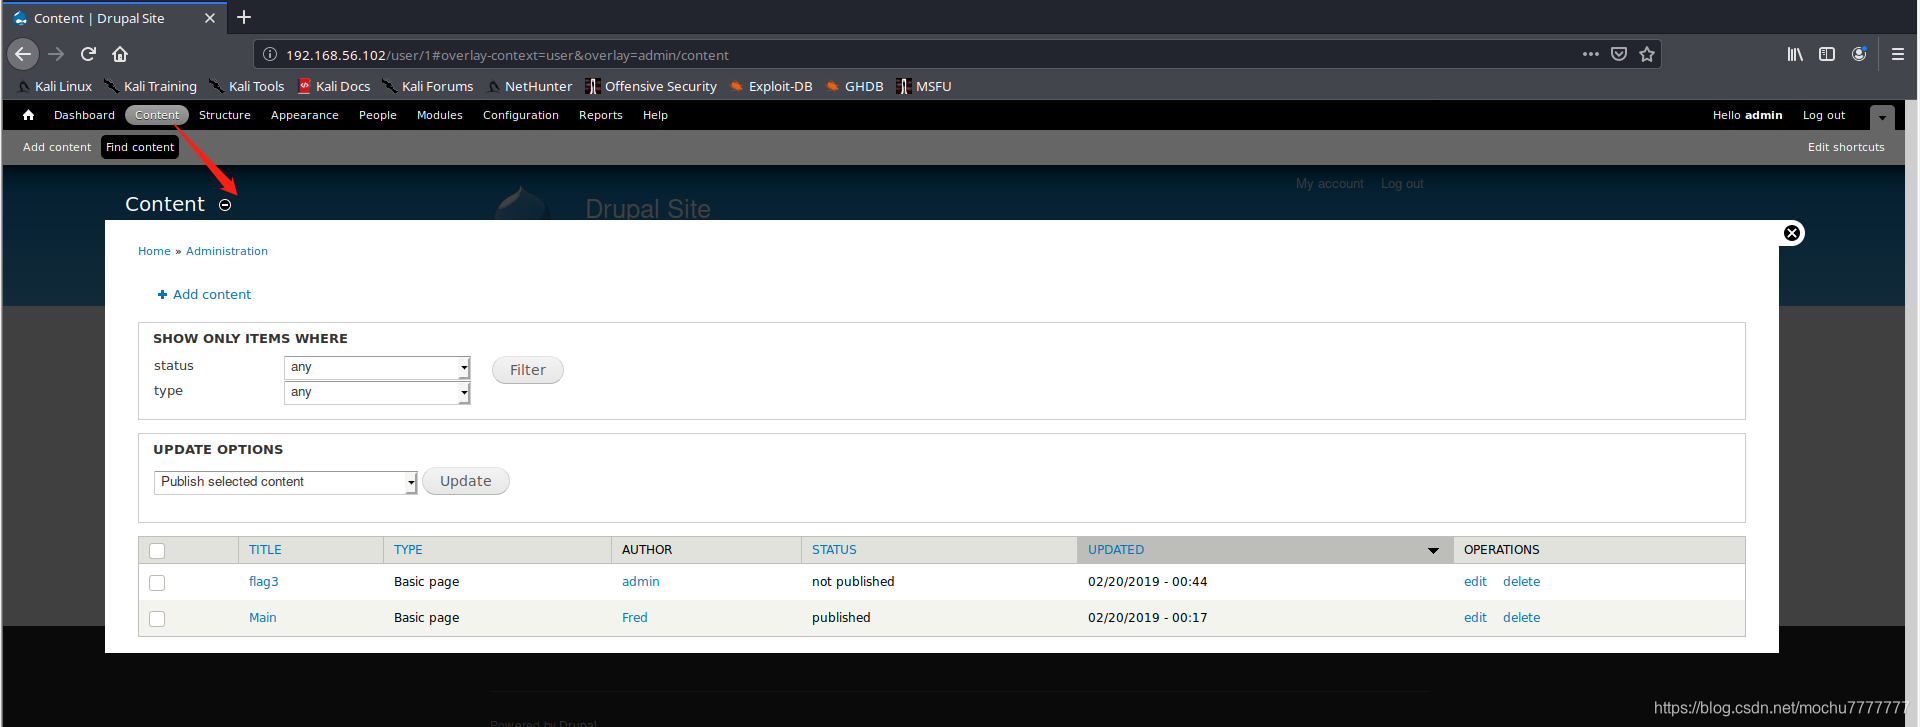This screenshot has width=1920, height=727.
Task: Open the status filter dropdown
Action: 377,367
